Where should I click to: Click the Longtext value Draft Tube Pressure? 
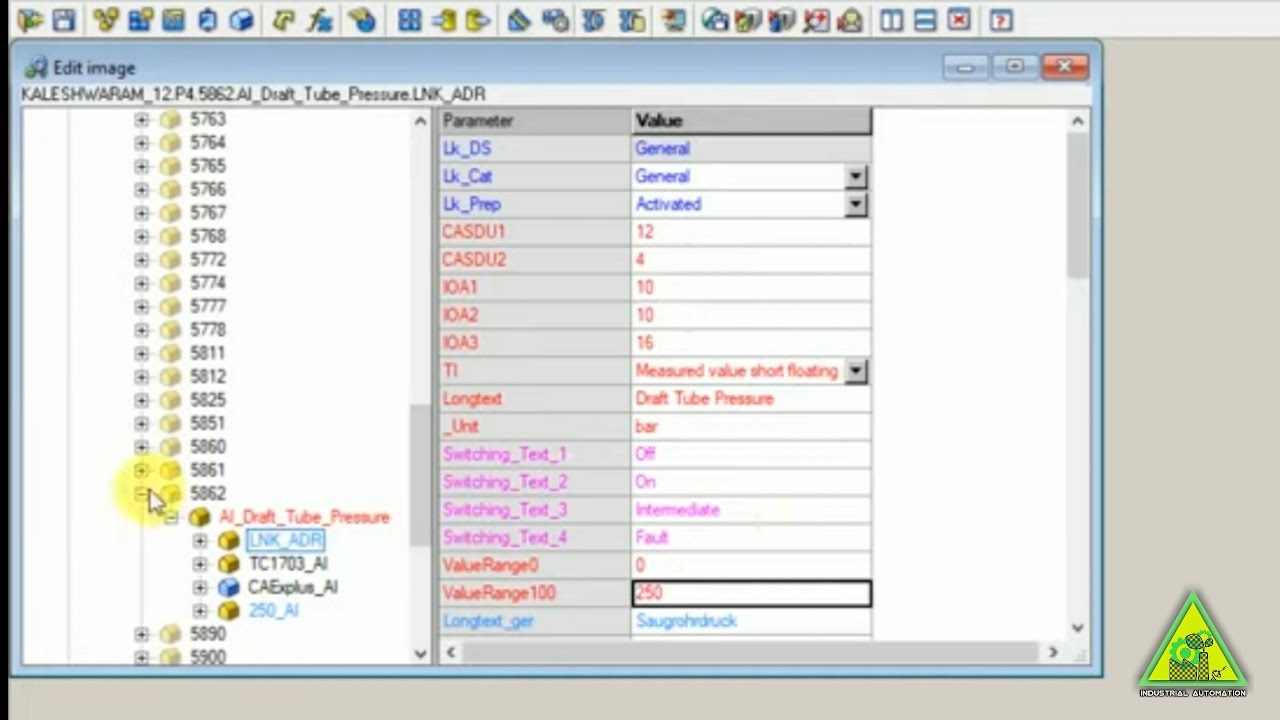705,399
